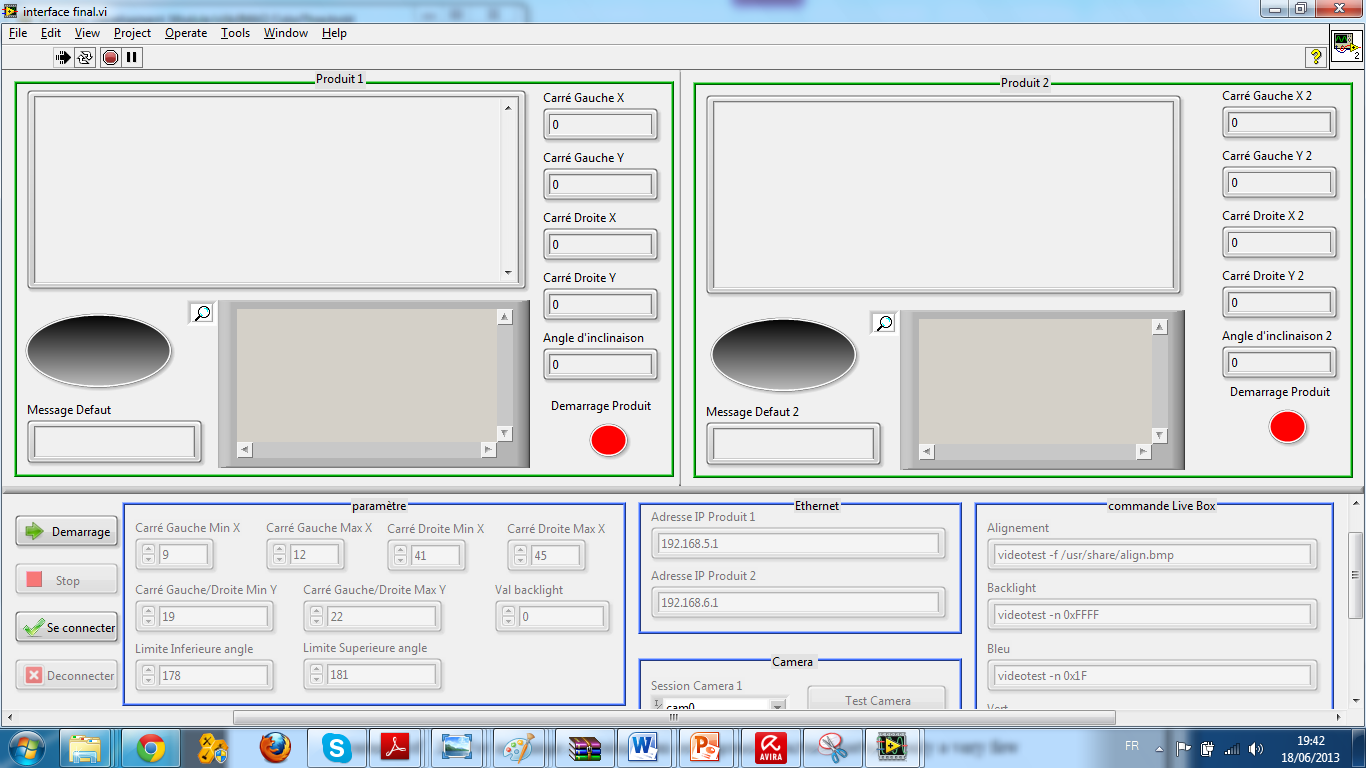Click the Pause toolbar icon

[132, 58]
